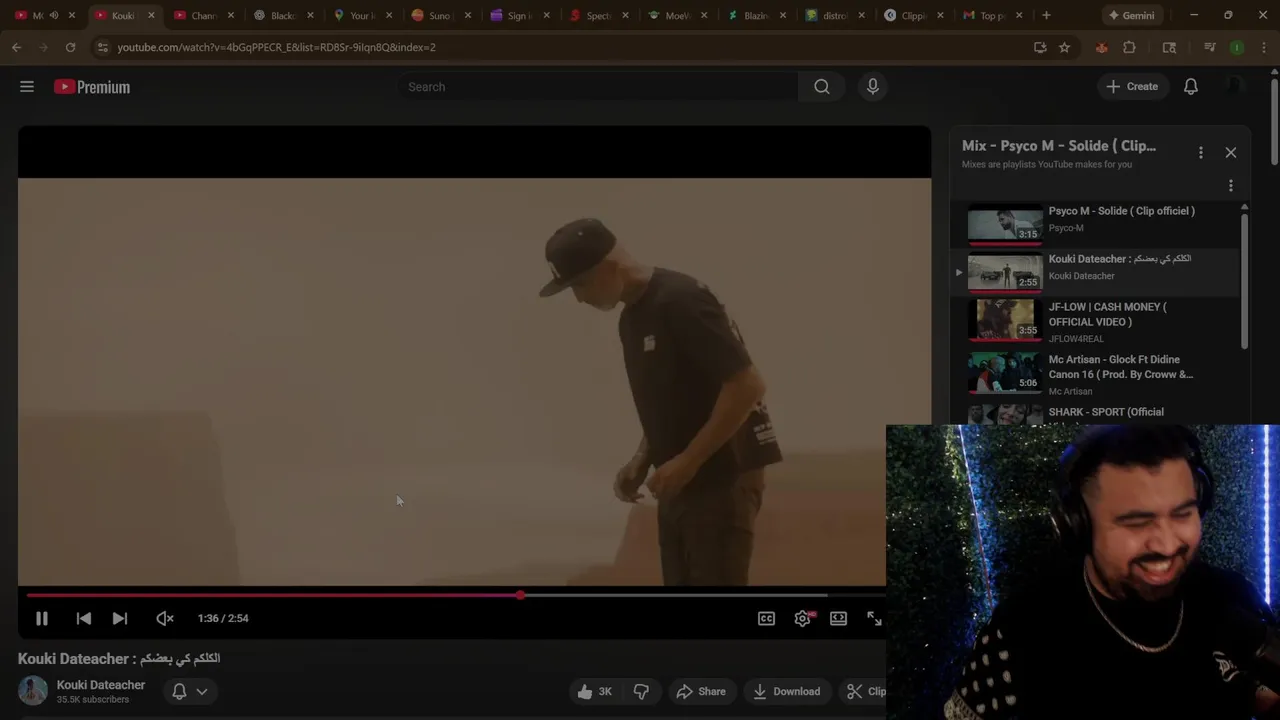
Task: Share the video
Action: 701,692
